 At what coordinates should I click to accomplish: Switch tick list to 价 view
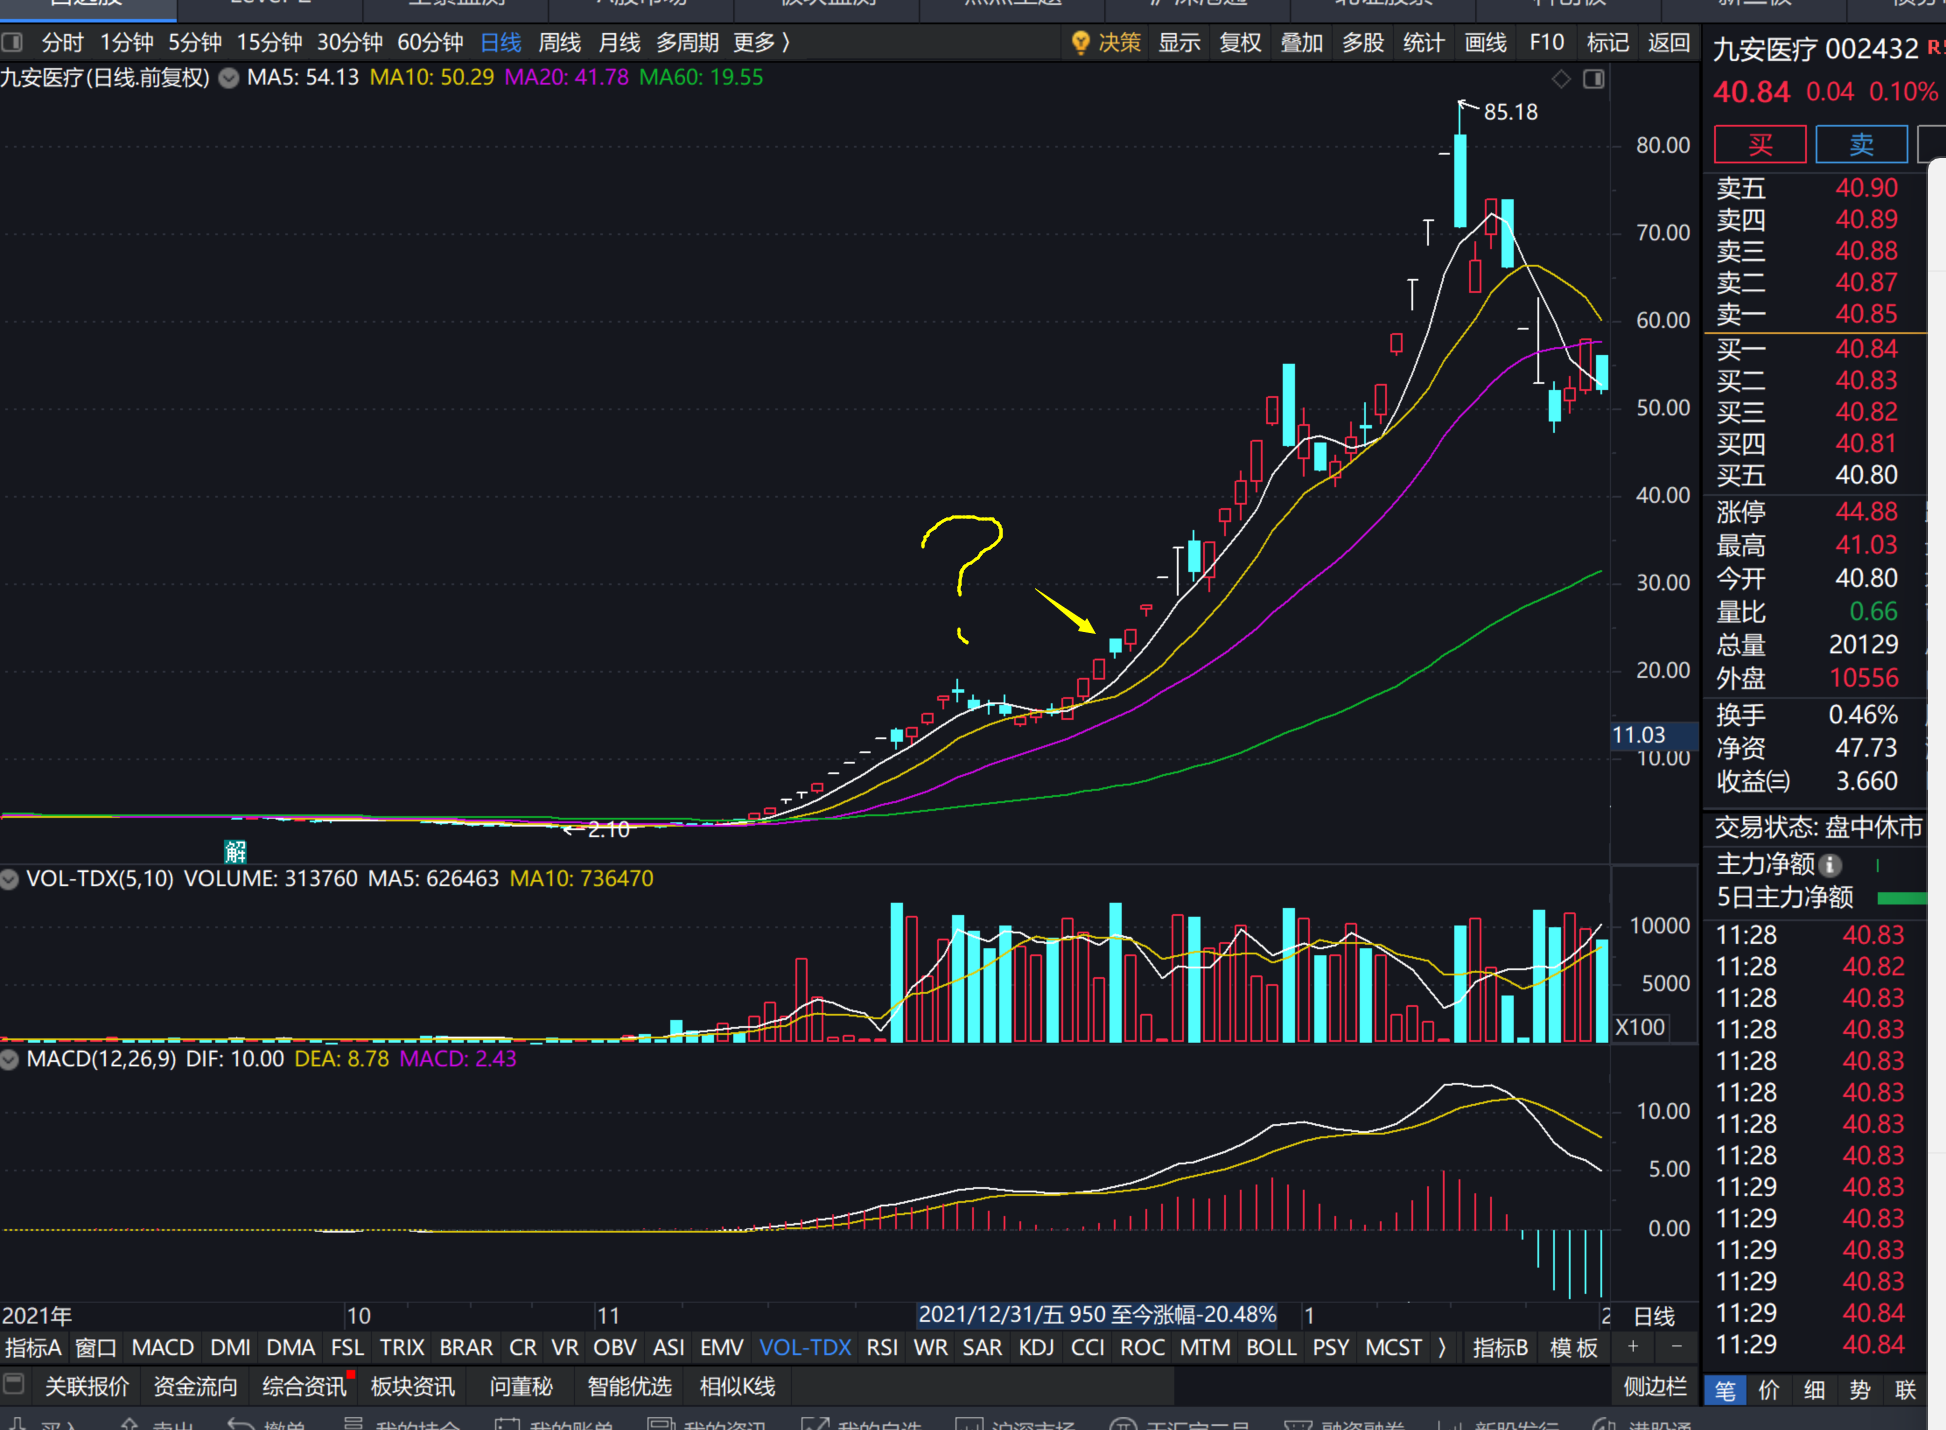click(1769, 1390)
